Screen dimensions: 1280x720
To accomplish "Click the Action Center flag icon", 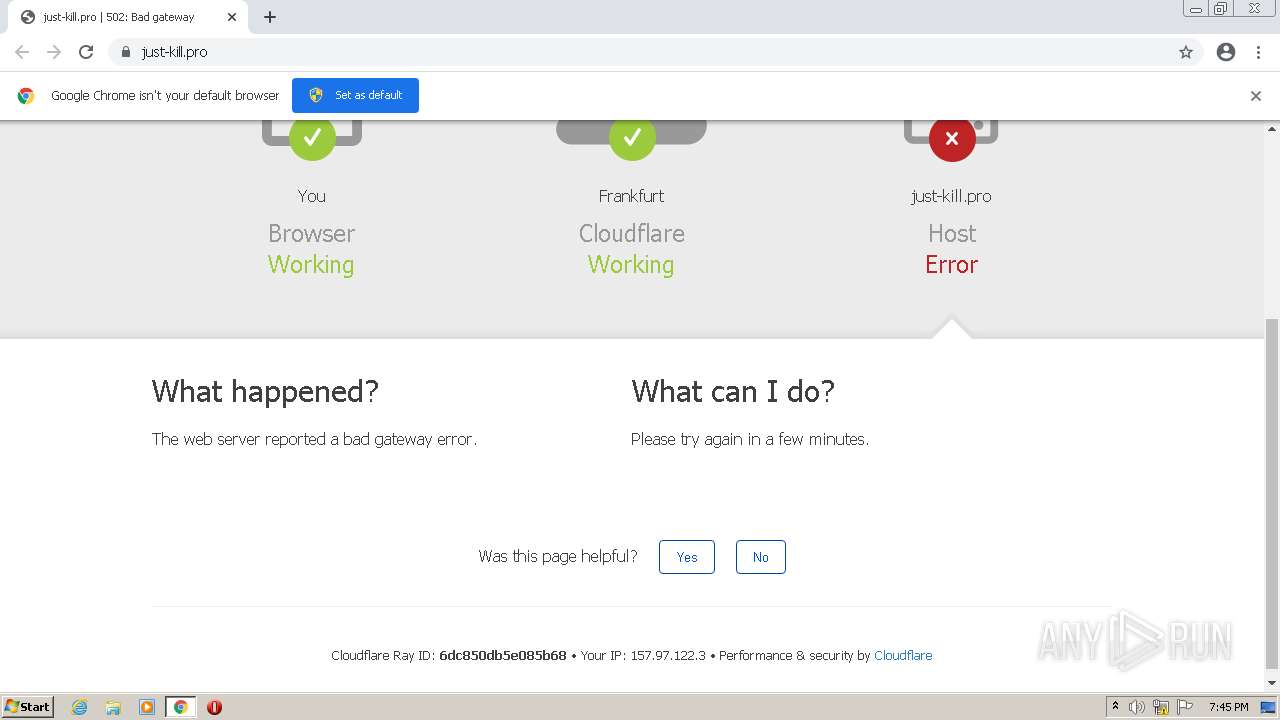I will click(1185, 707).
